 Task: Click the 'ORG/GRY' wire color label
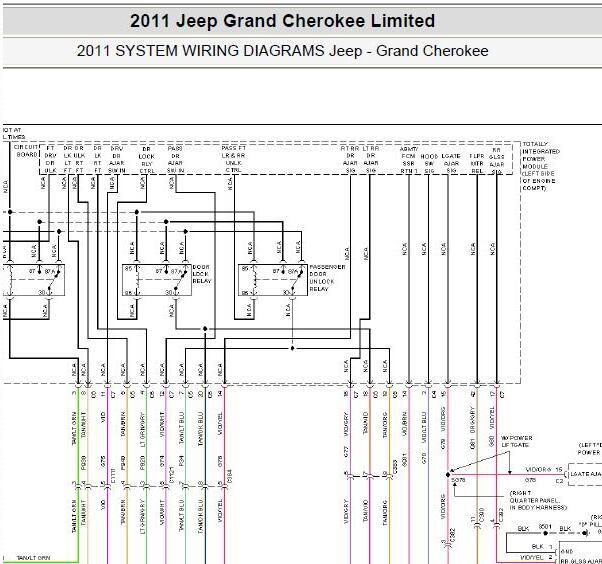(x=473, y=419)
